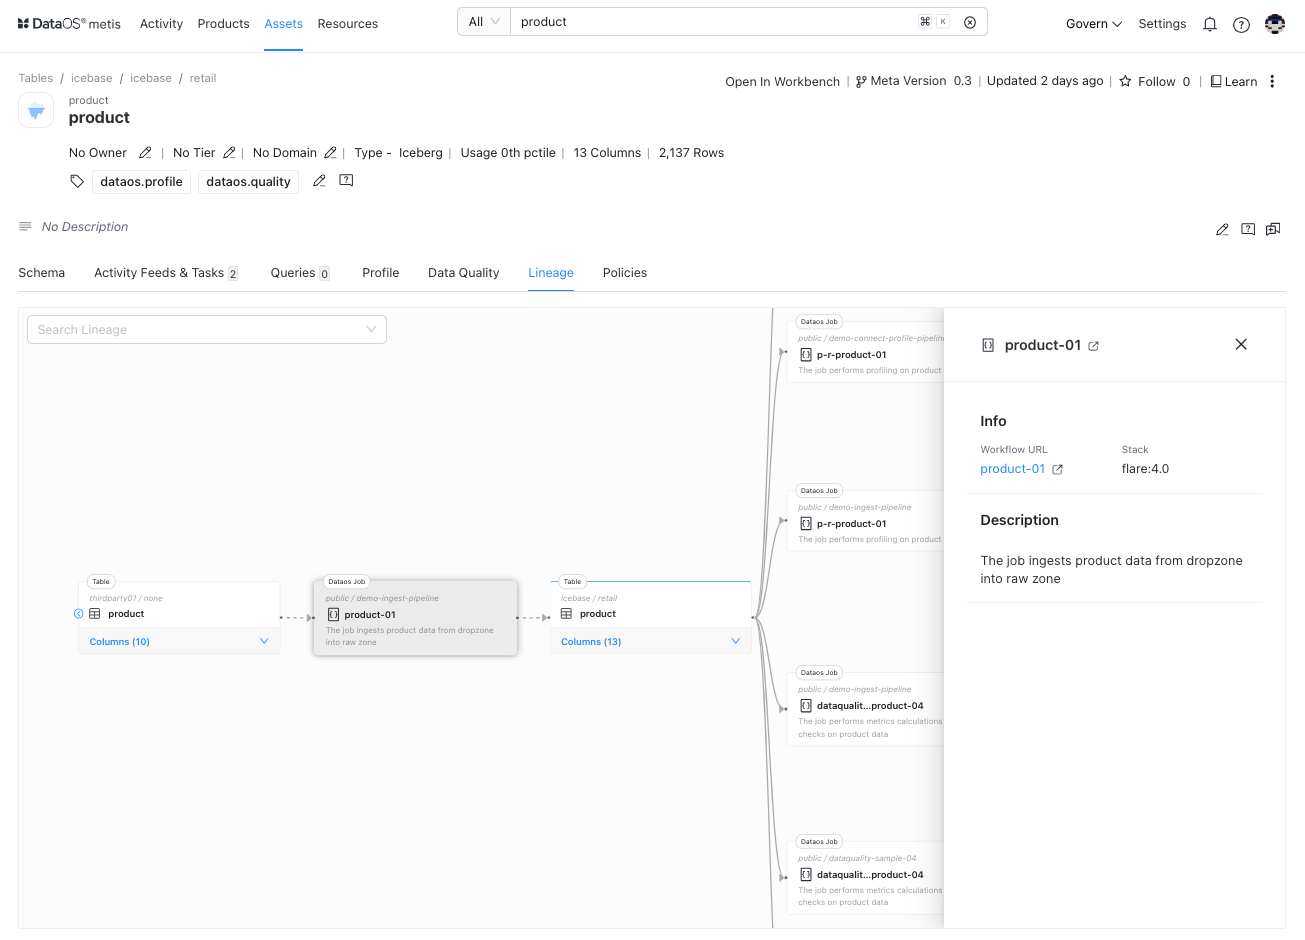Open the three-dot more options menu
This screenshot has height=940, width=1305.
pos(1272,82)
